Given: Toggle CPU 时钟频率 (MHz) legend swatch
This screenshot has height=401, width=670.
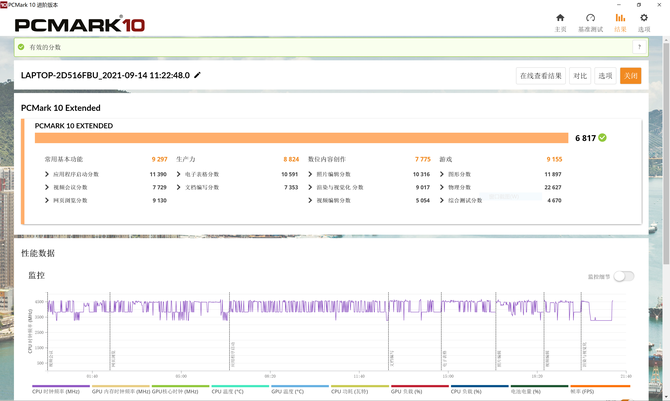Looking at the screenshot, I should pyautogui.click(x=61, y=386).
